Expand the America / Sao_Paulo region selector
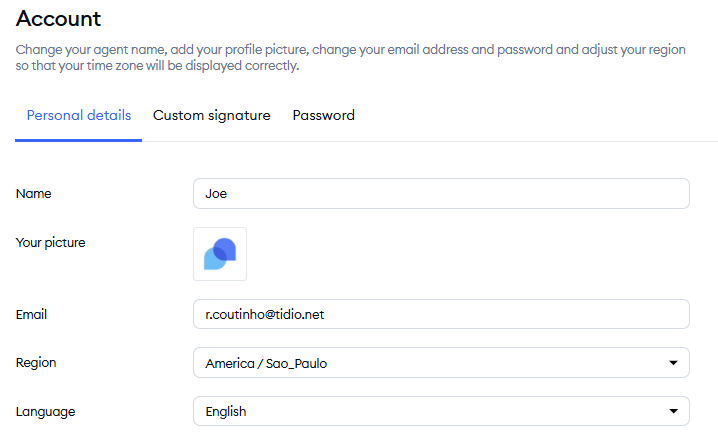The image size is (718, 445). point(441,363)
